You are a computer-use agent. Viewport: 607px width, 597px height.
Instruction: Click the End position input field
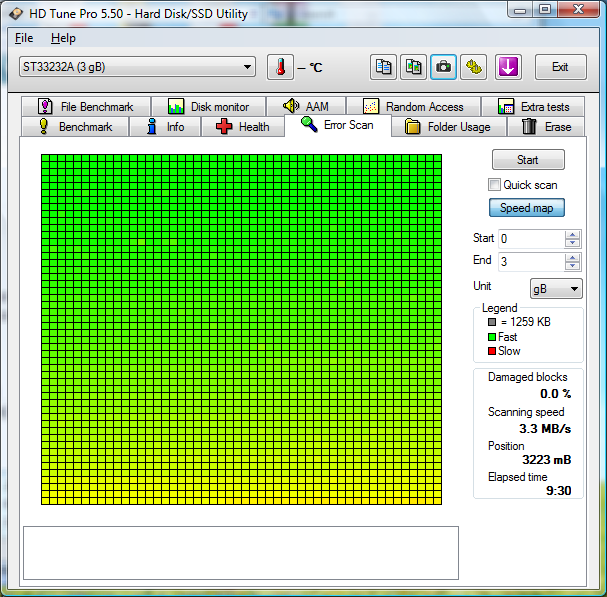(x=531, y=262)
